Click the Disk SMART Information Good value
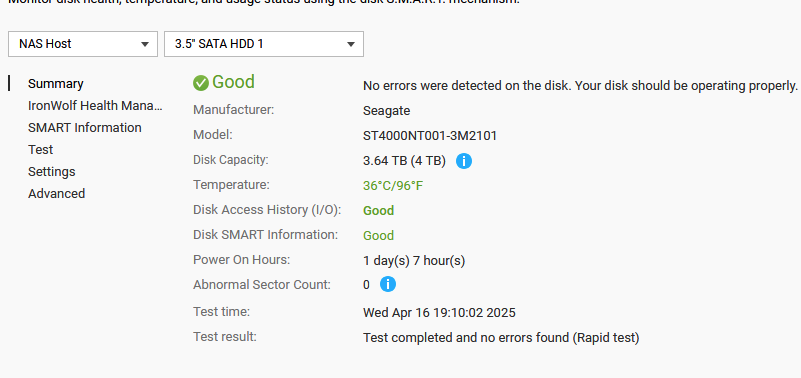801x378 pixels. [379, 235]
